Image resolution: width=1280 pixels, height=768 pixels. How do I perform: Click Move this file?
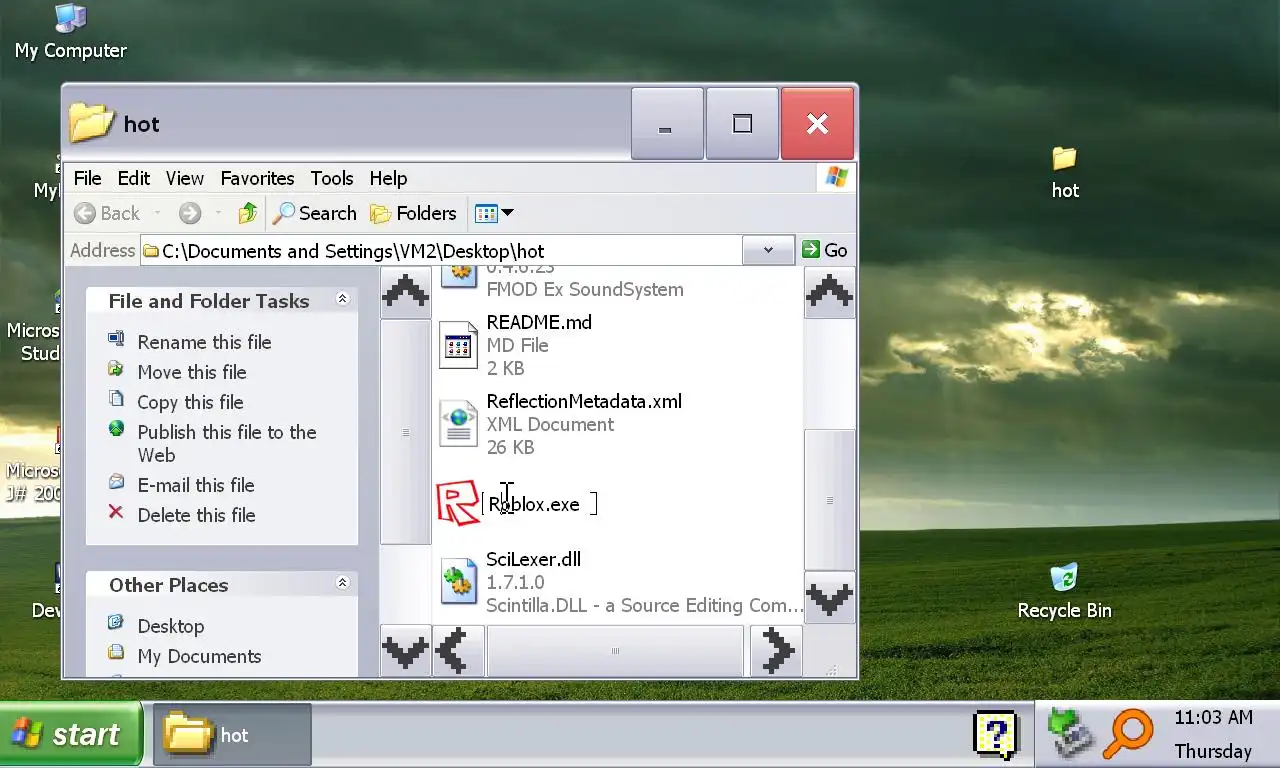pyautogui.click(x=192, y=372)
